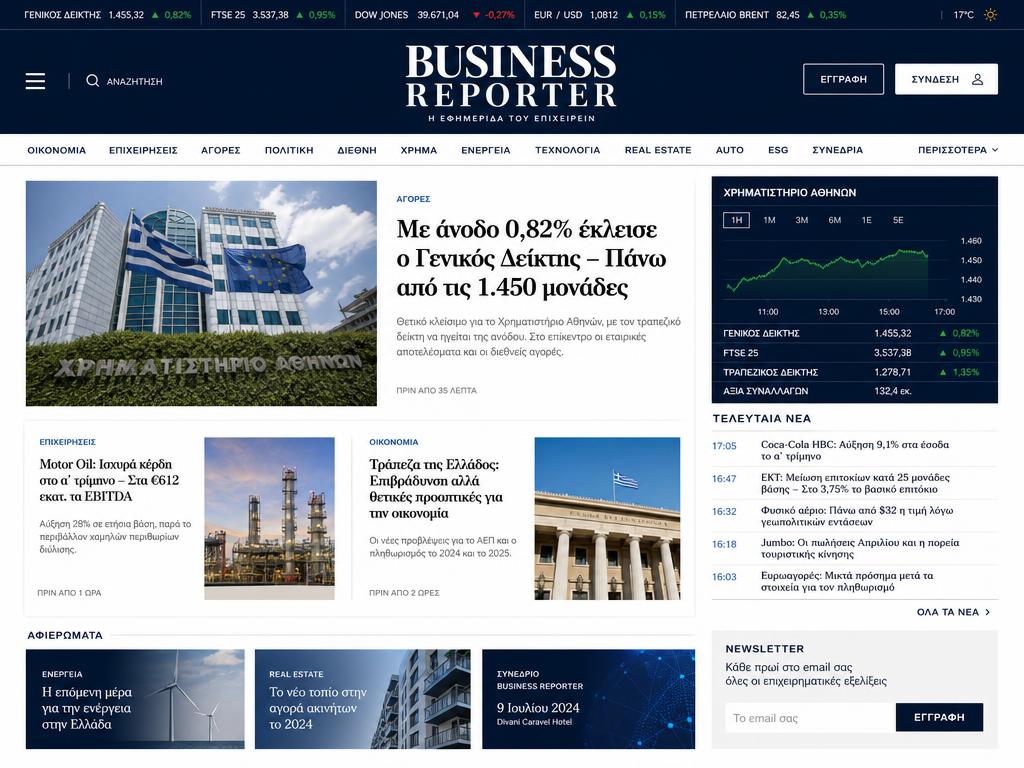Open the headline about Γενικός Δείκτης 0,82%
Viewport: 1024px width, 768px height.
pos(531,258)
